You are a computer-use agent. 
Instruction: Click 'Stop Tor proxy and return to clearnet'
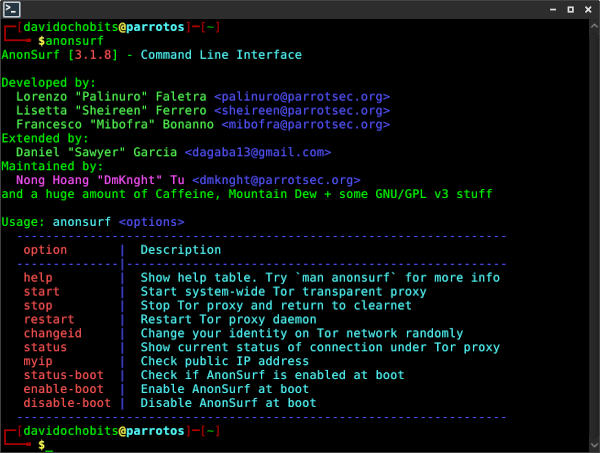[276, 305]
